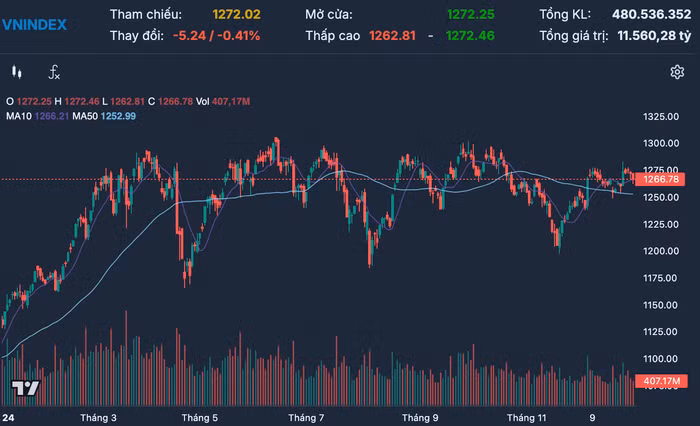The image size is (700, 426).
Task: Click the TradingView logo
Action: 24,389
